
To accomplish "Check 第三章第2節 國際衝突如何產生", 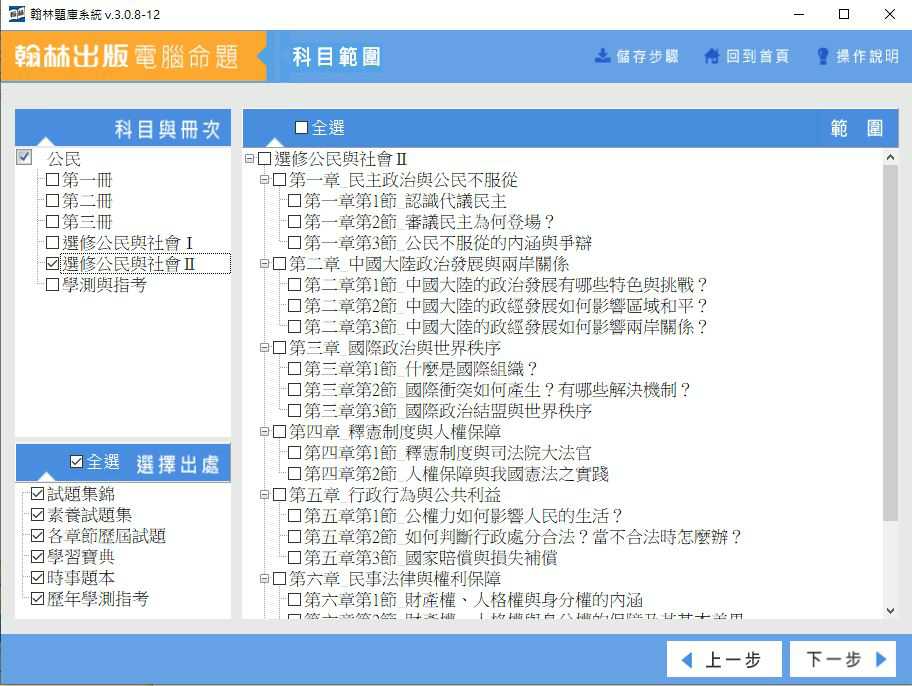I will [x=294, y=389].
